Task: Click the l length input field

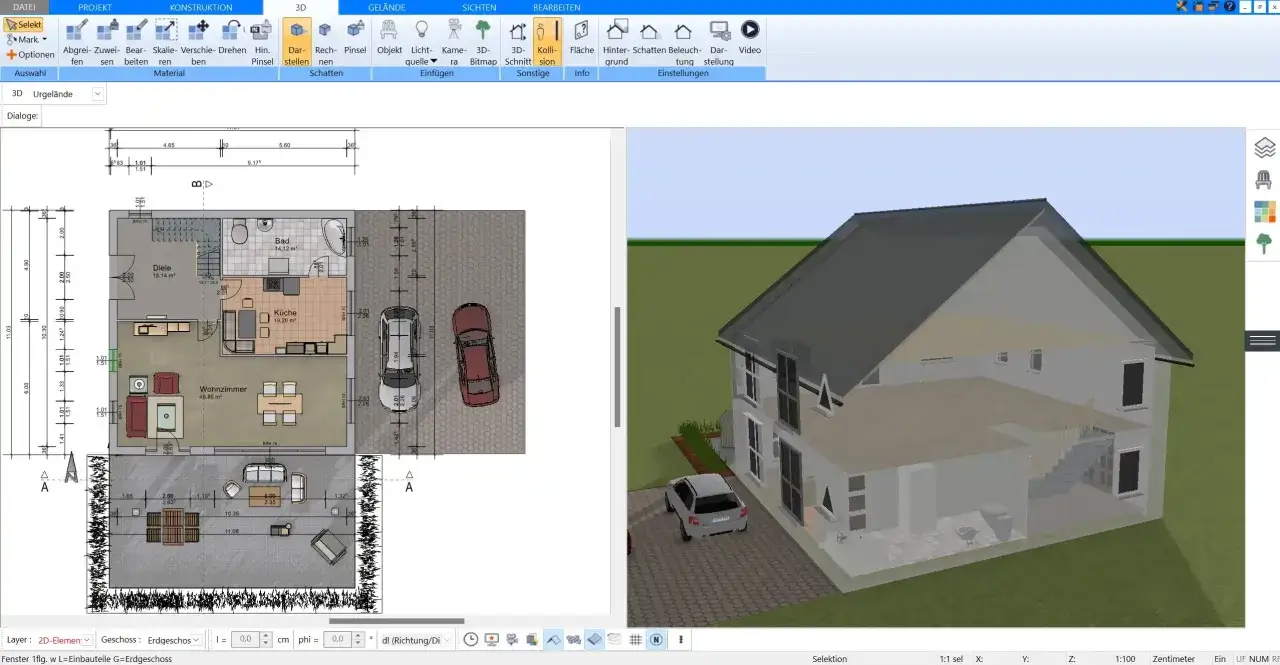Action: pos(247,639)
